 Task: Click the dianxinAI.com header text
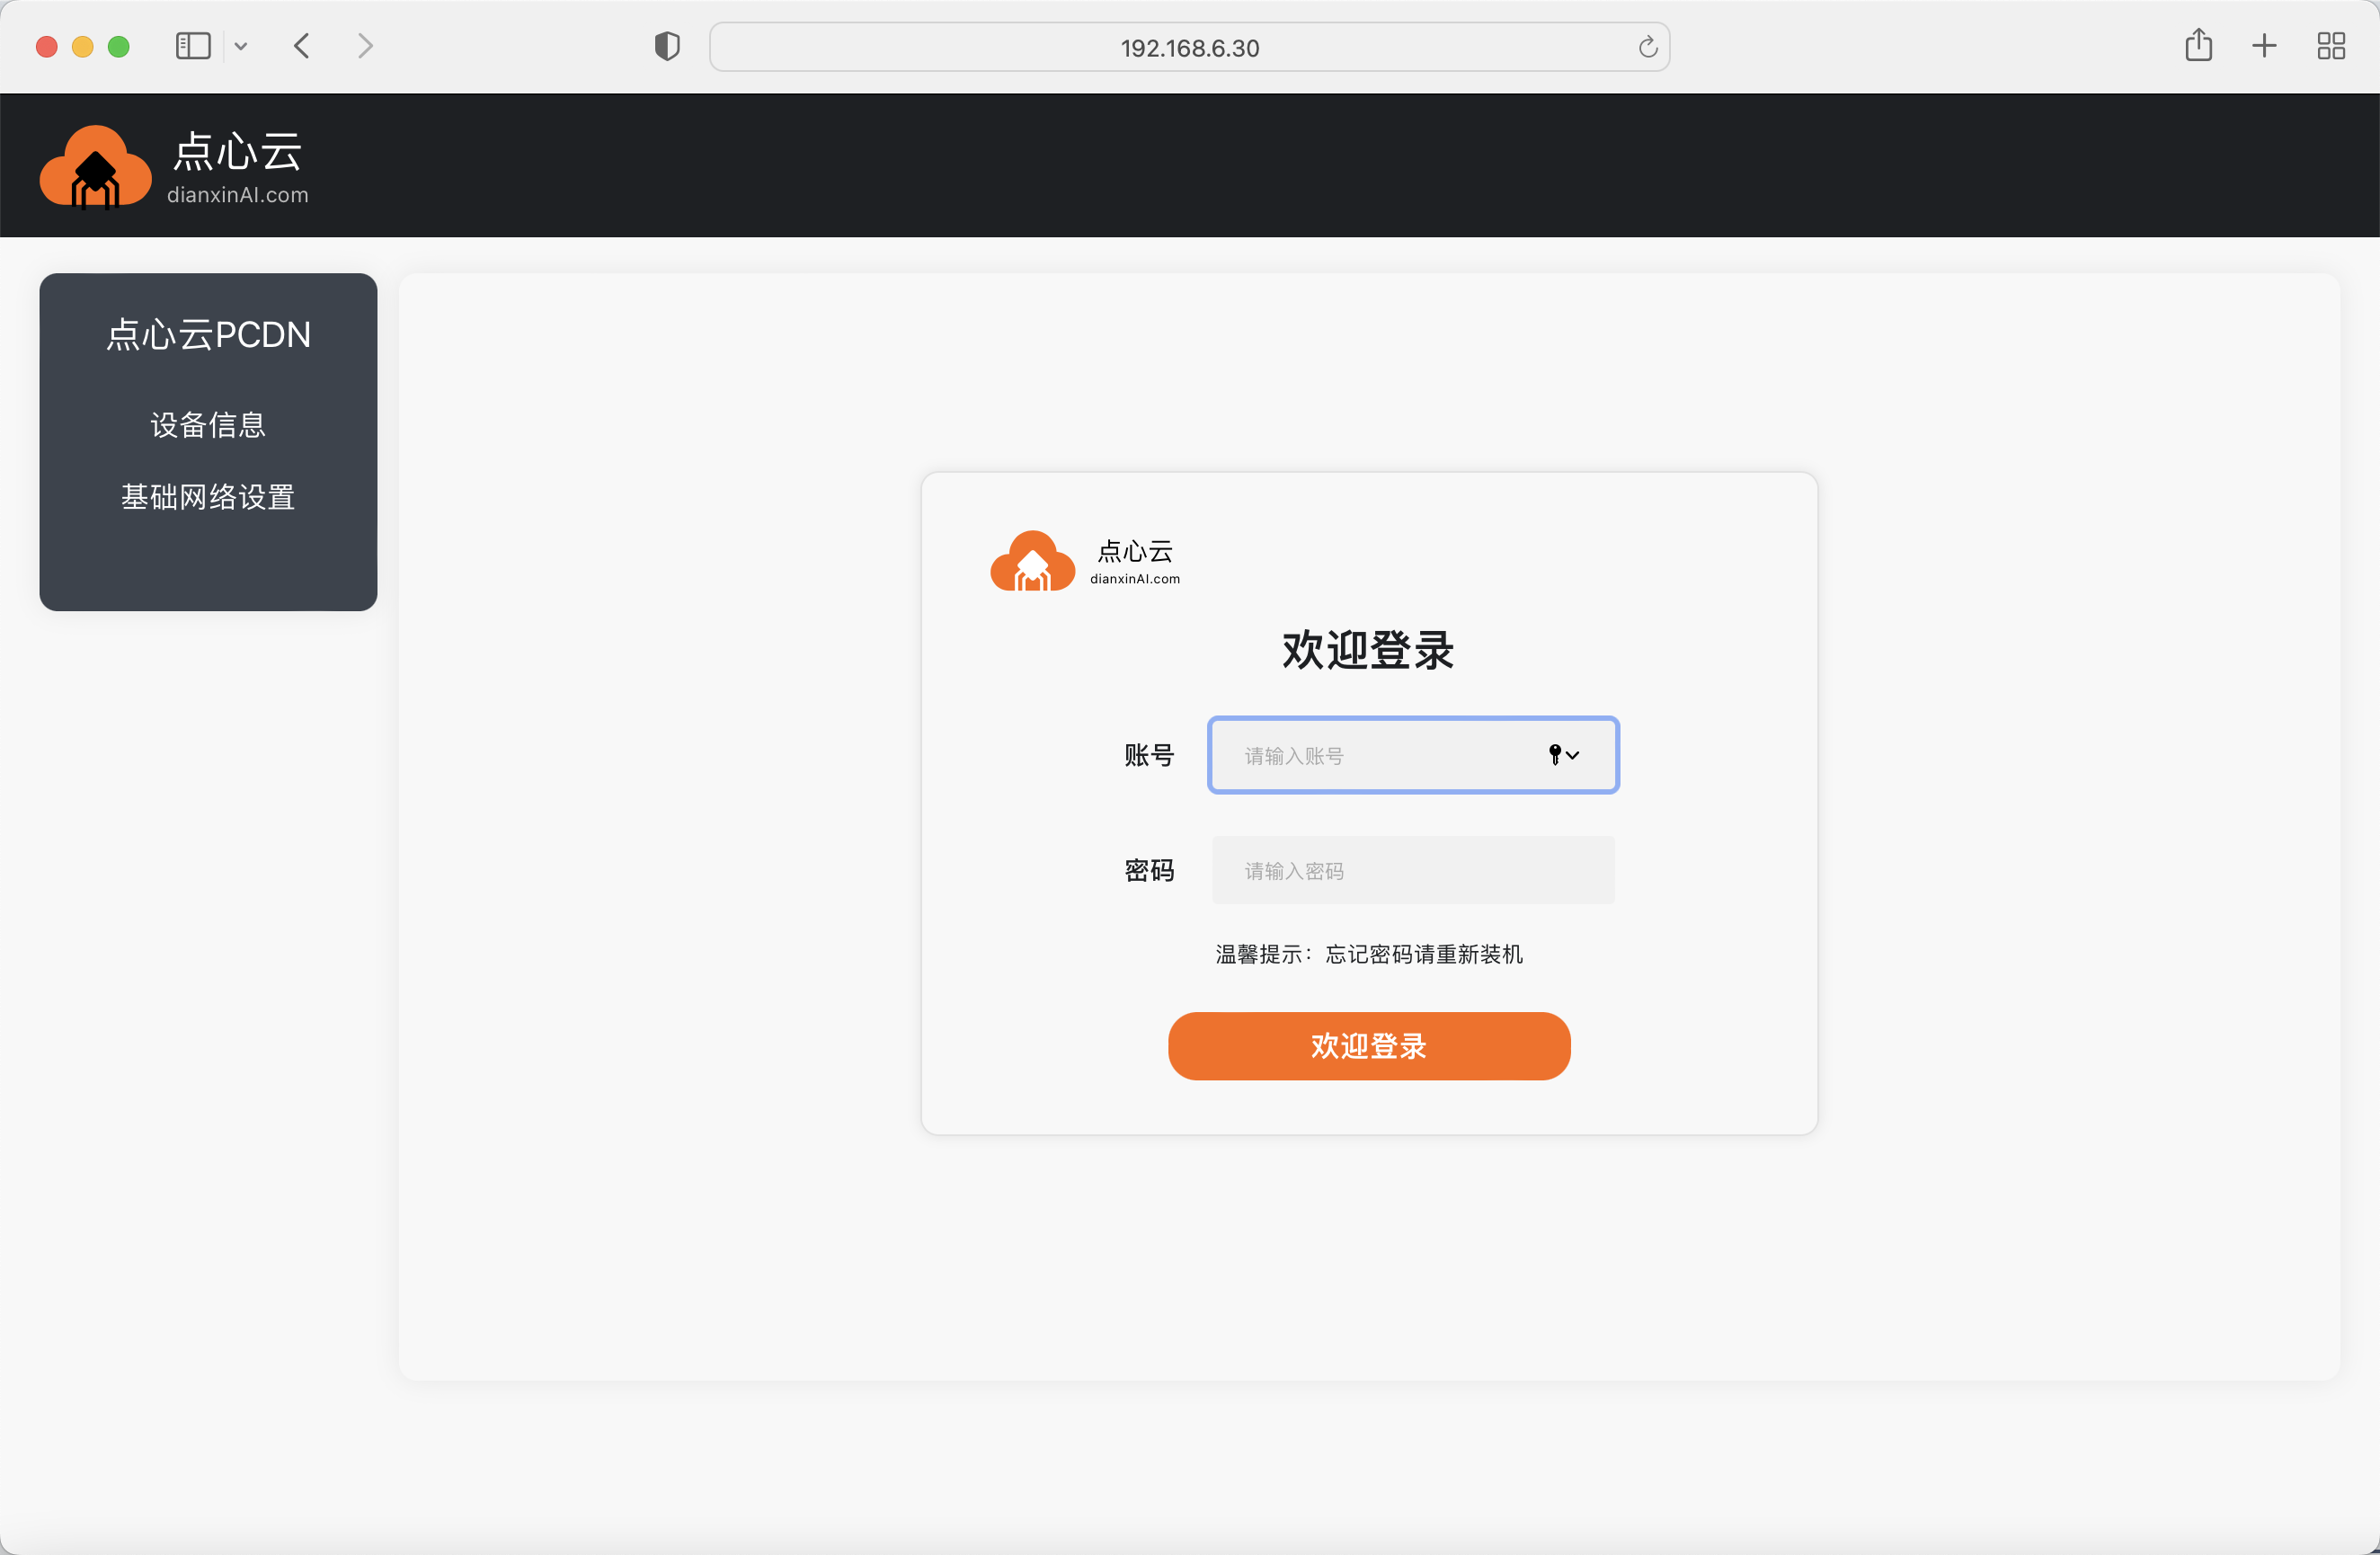(238, 195)
